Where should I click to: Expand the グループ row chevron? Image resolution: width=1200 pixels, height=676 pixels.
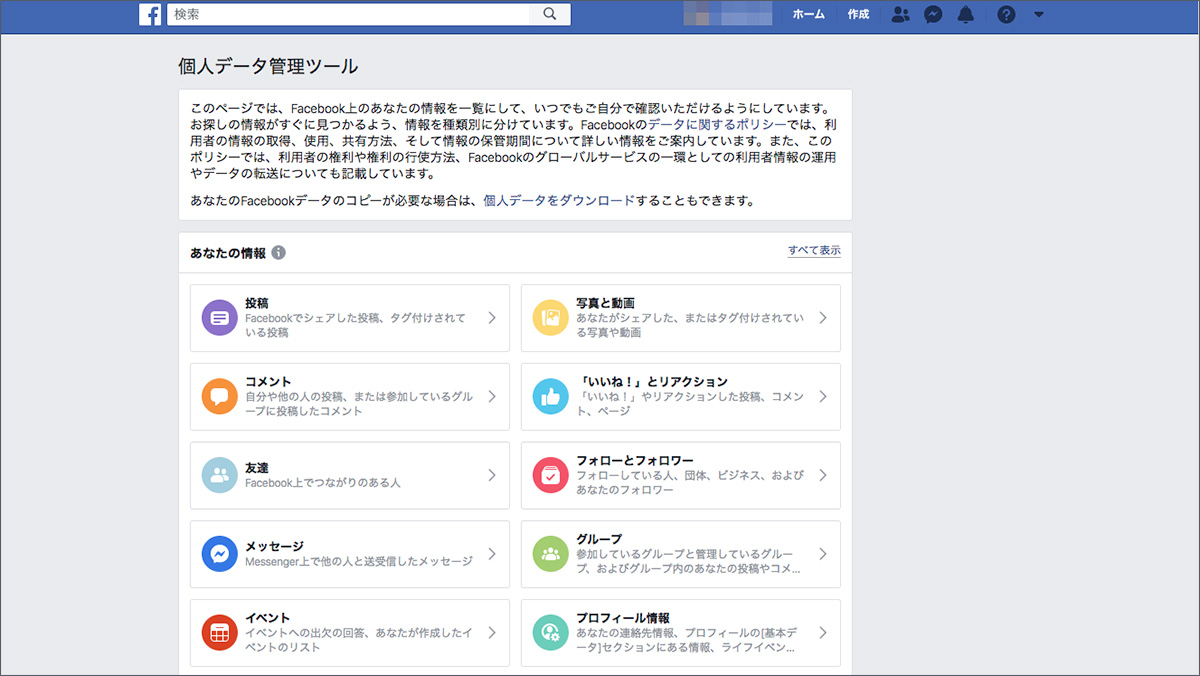[x=823, y=554]
